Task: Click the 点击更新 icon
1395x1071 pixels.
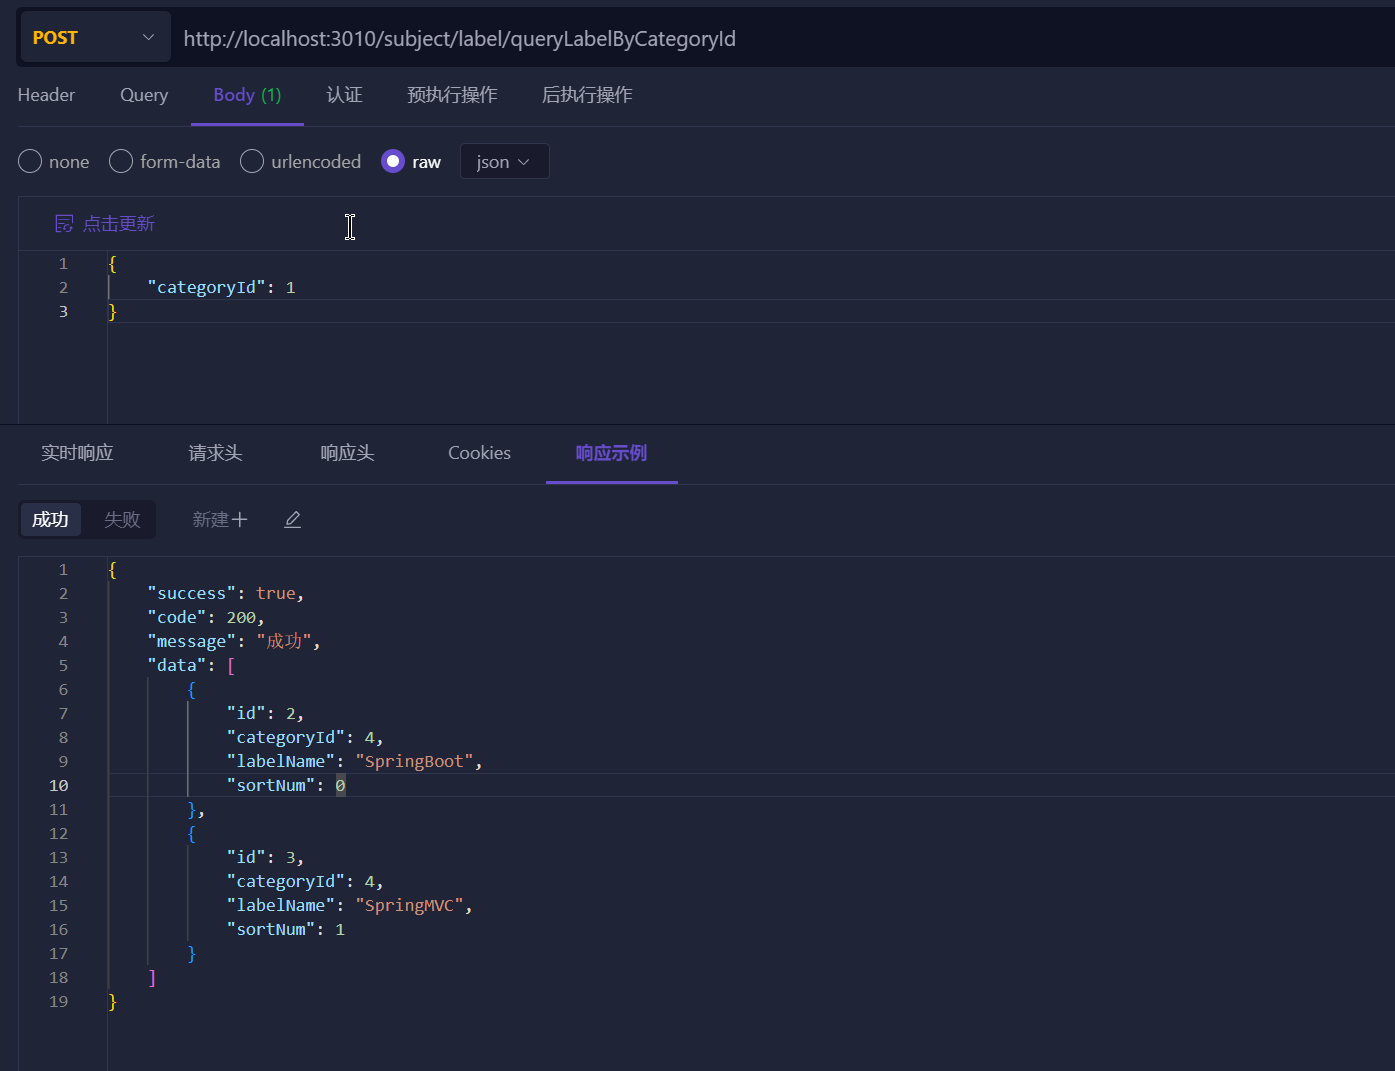Action: point(64,223)
